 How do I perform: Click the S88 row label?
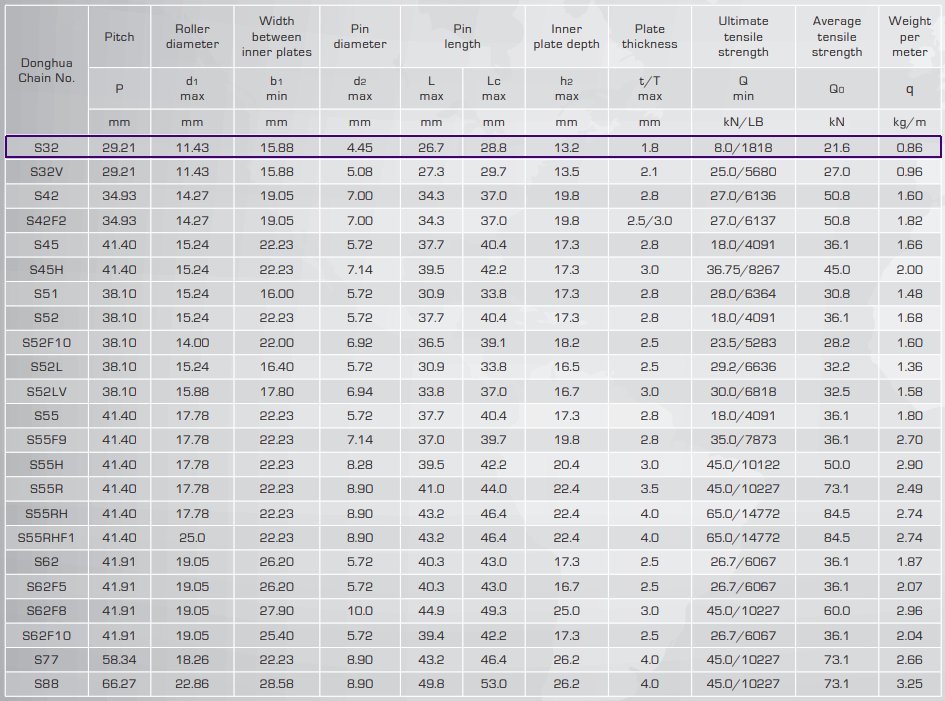click(46, 684)
